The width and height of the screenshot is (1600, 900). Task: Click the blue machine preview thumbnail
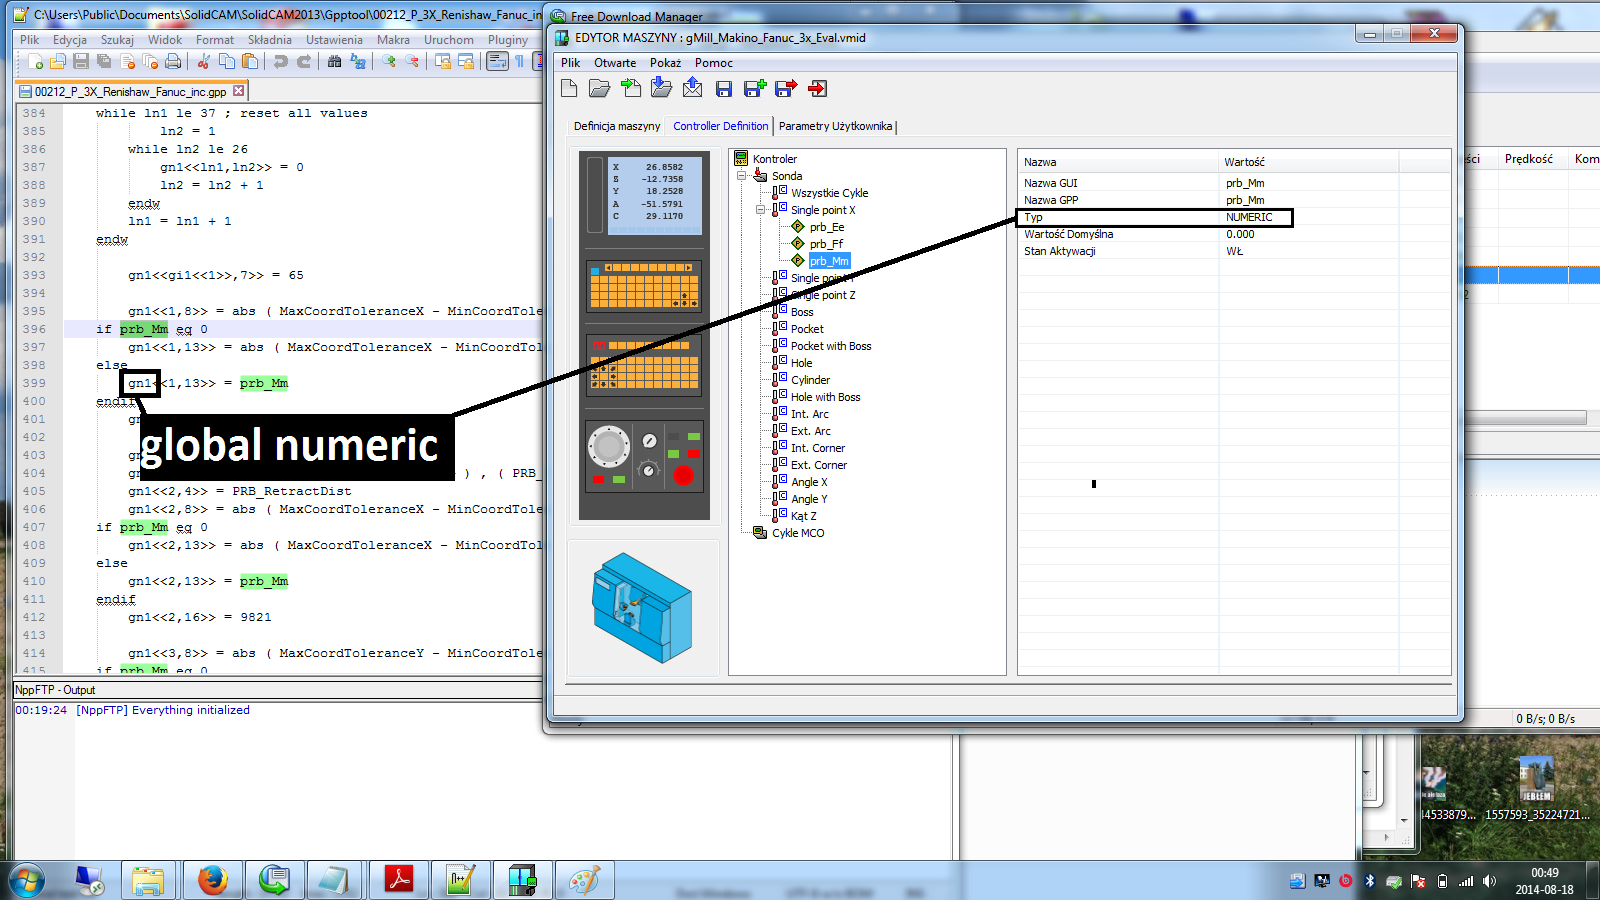pyautogui.click(x=642, y=607)
